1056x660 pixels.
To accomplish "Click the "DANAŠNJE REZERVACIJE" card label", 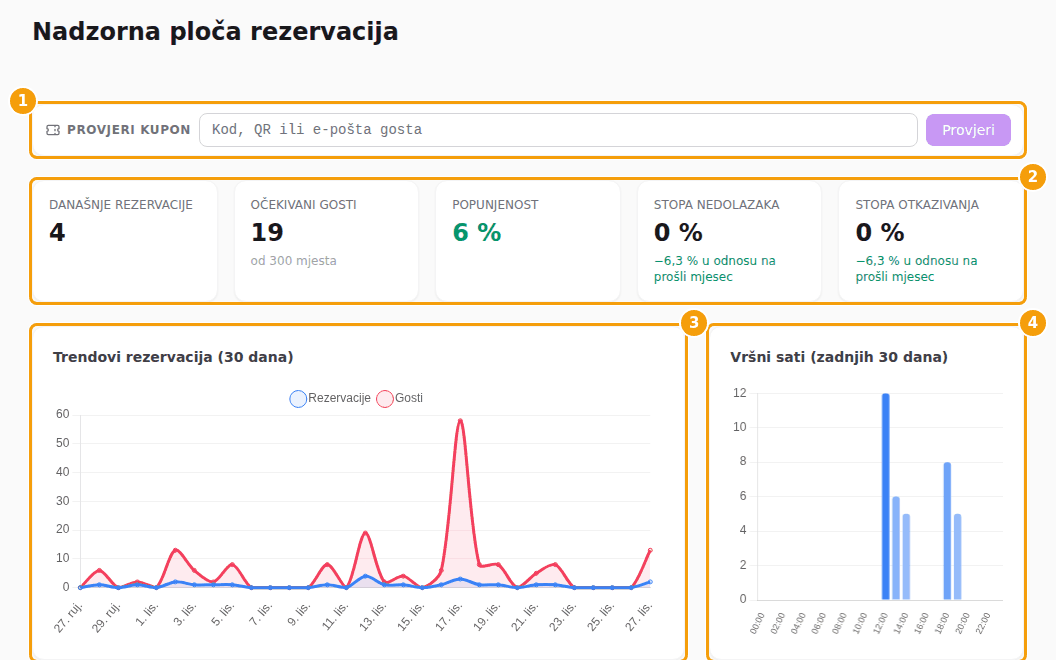I will coord(121,205).
